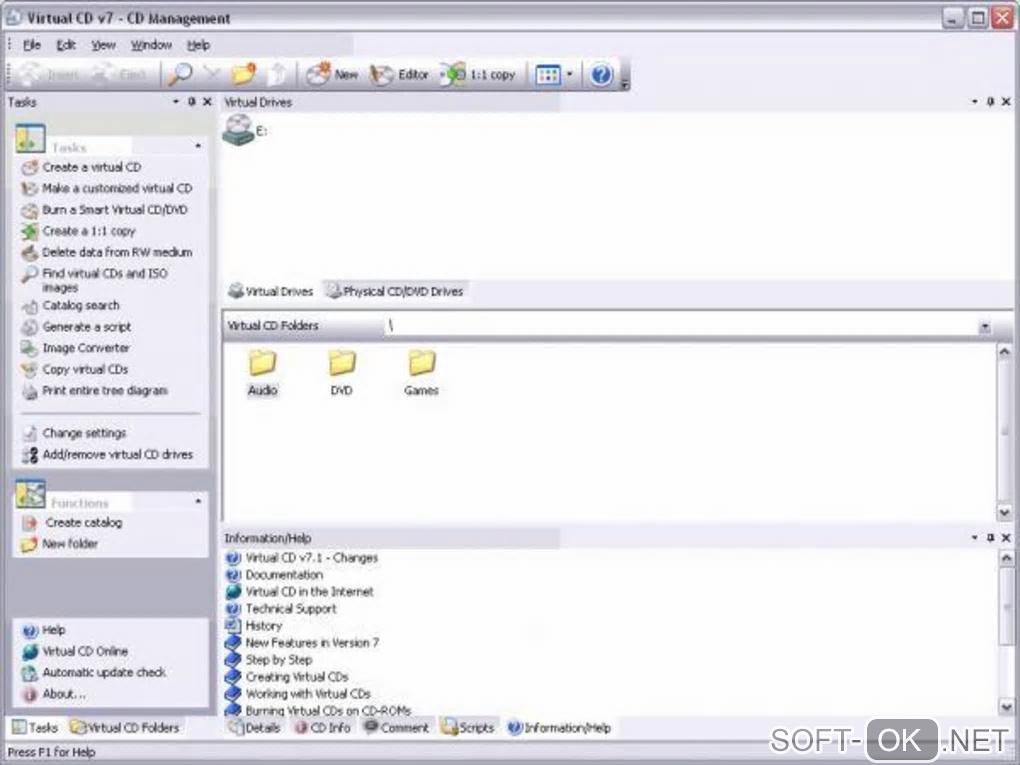Click Create a 1:1 copy task

click(79, 231)
